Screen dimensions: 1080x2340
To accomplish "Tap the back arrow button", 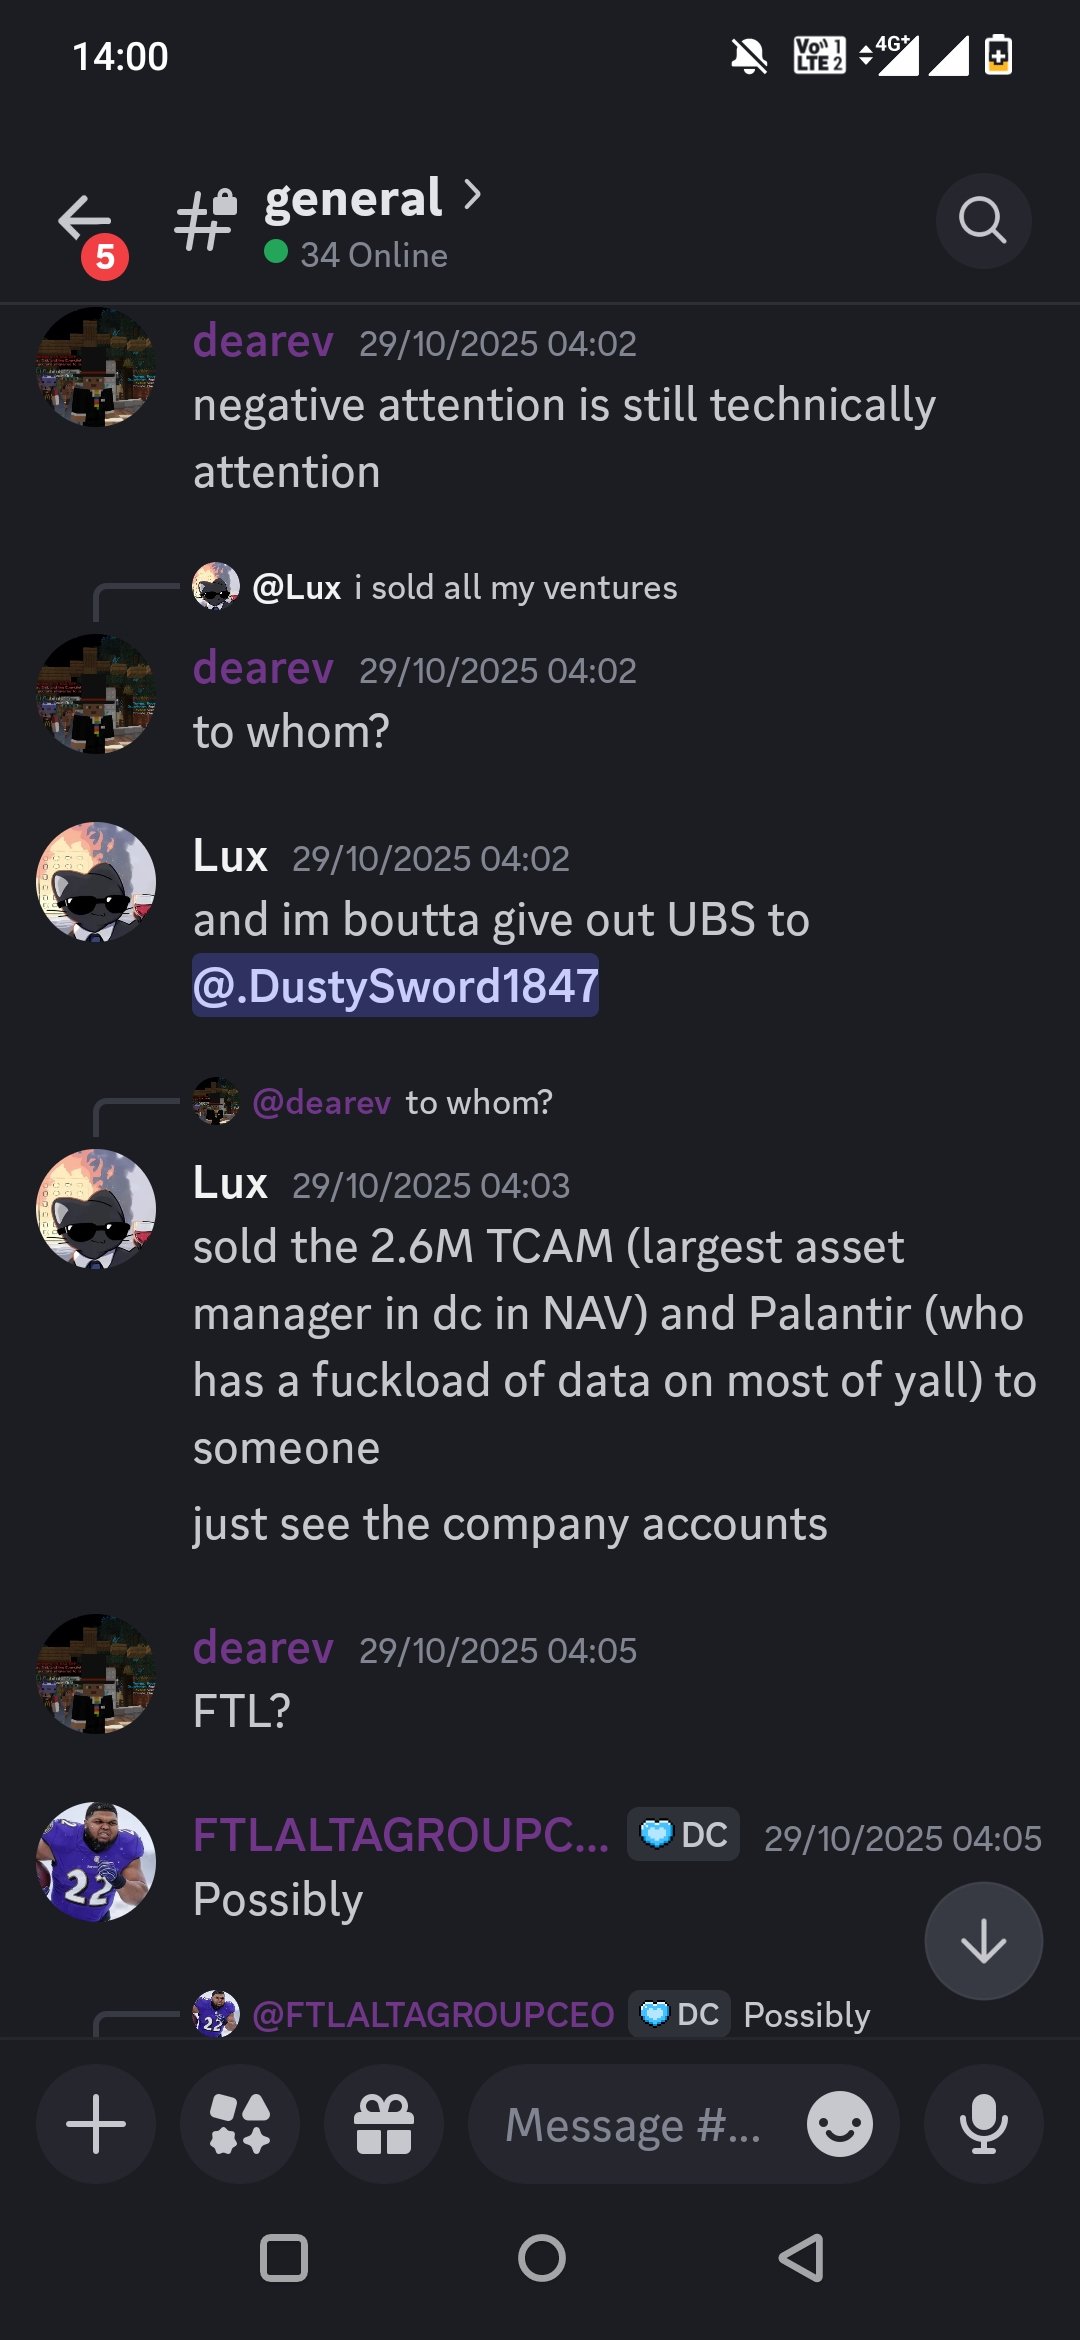I will pos(85,220).
